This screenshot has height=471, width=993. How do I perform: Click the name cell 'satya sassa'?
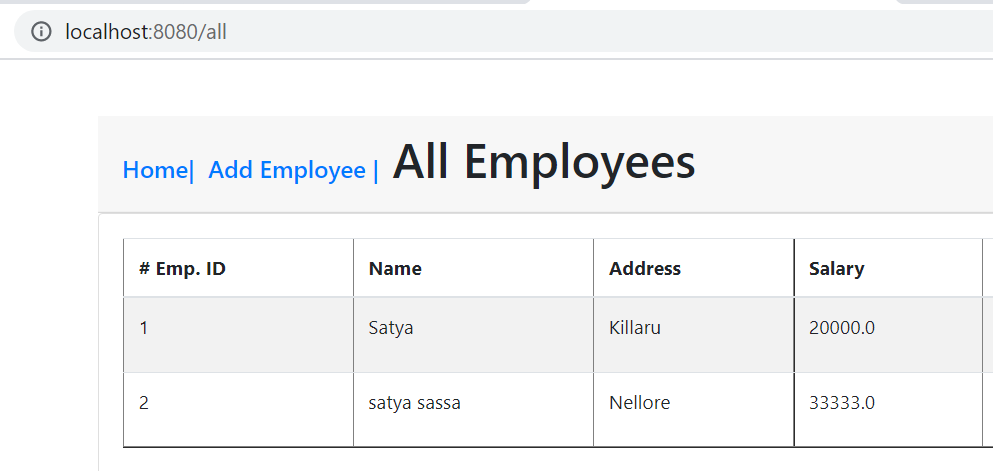click(x=414, y=403)
